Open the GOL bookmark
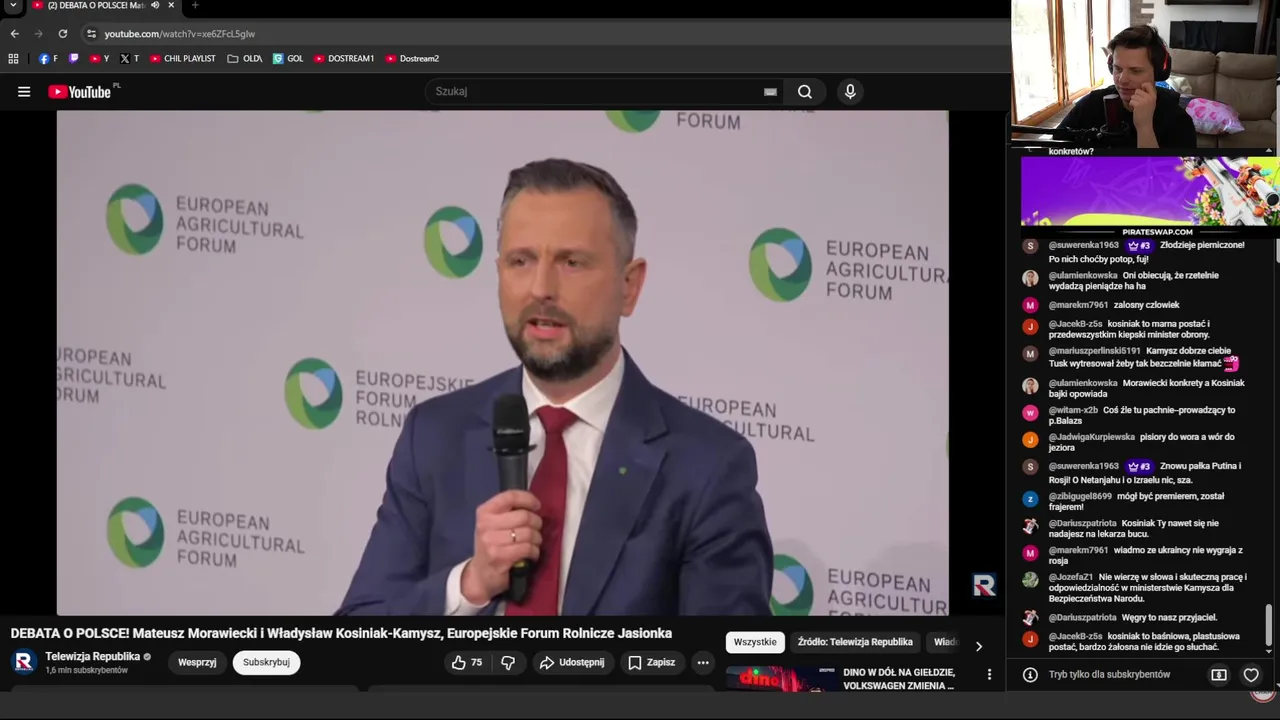The width and height of the screenshot is (1280, 720). coord(288,59)
